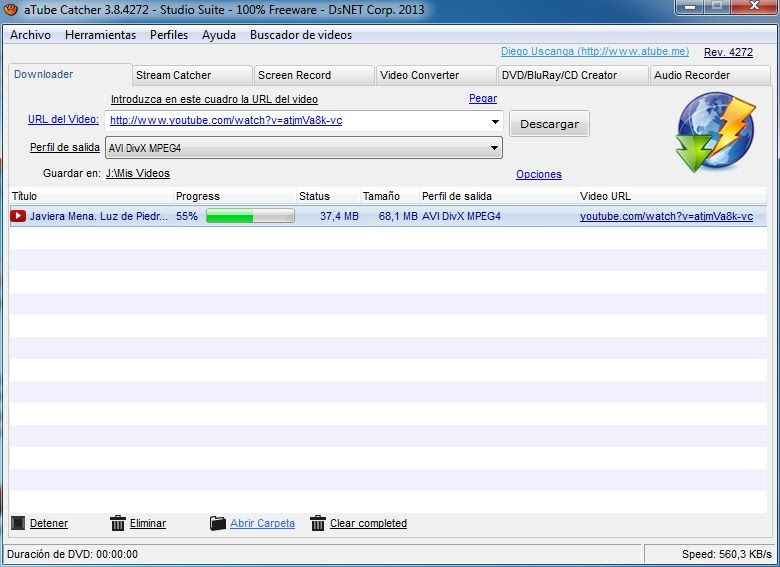Open the youtube.com/watch?v=atjmVa8k-vc row link

(x=666, y=216)
